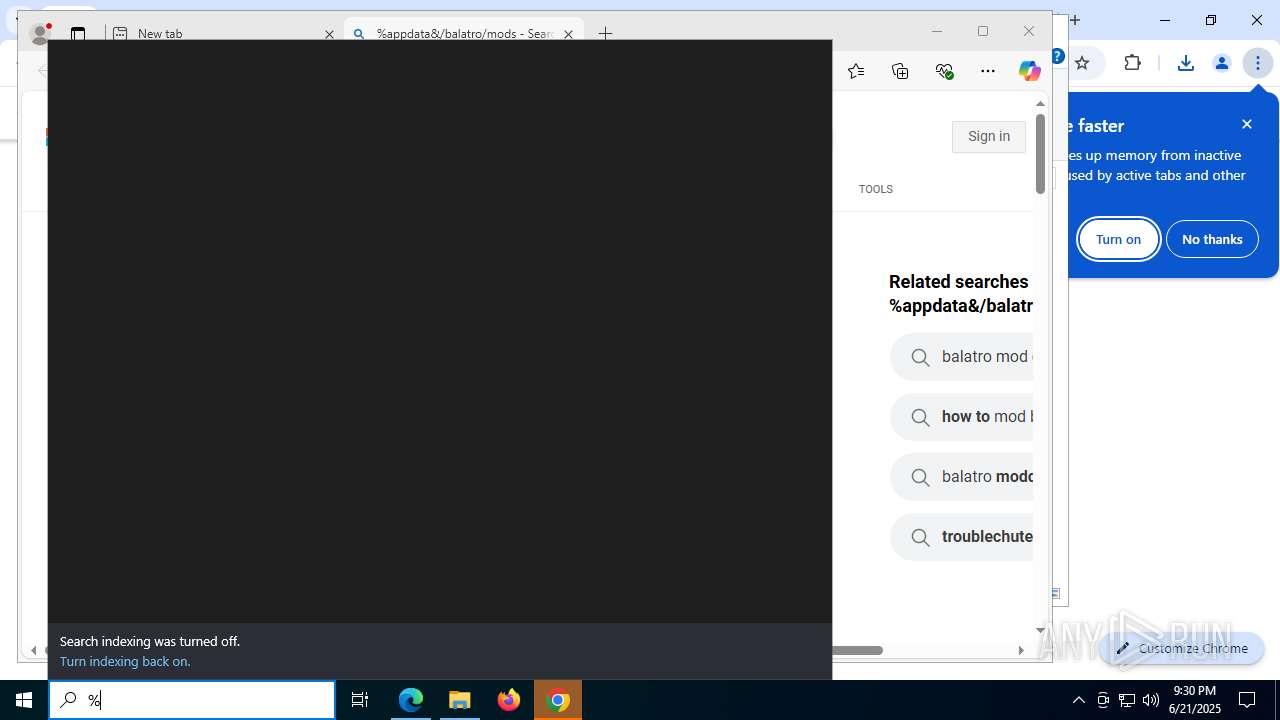Open Edge tab actions menu icon
This screenshot has height=720, width=1280.
pos(78,33)
